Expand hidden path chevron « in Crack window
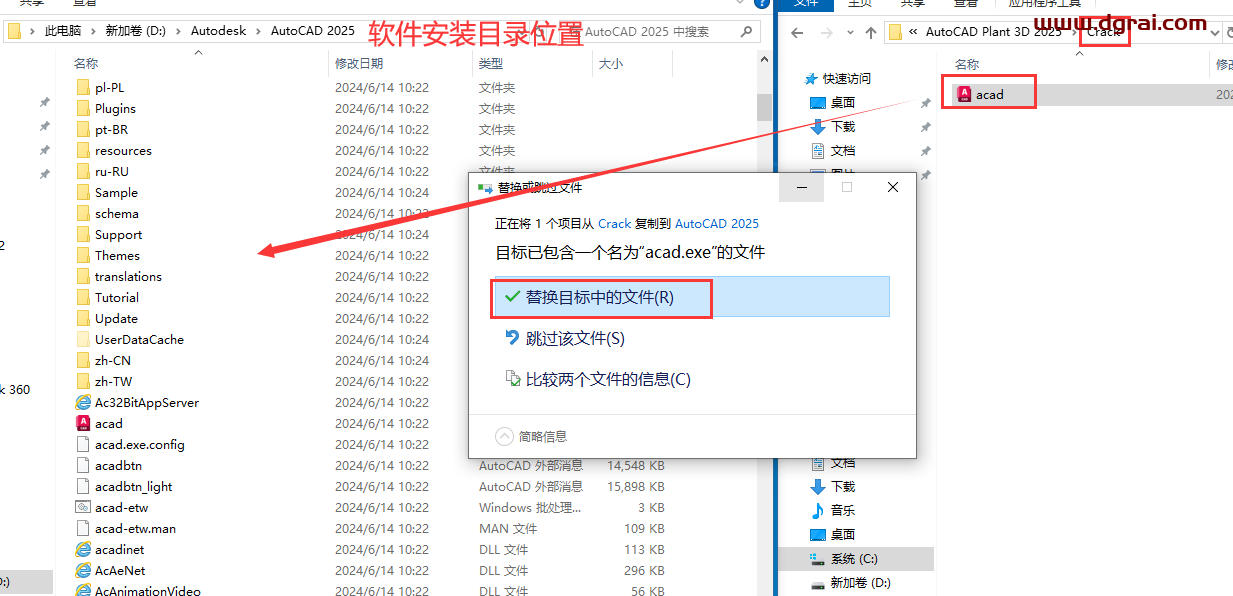The width and height of the screenshot is (1233, 596). click(x=913, y=32)
